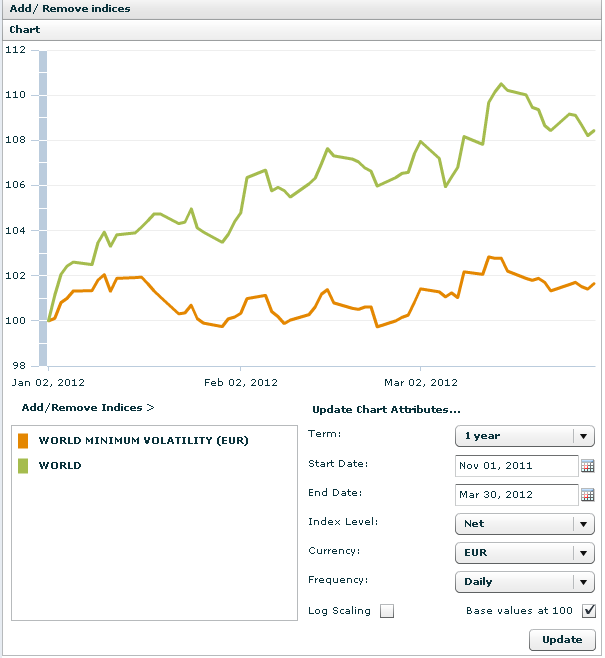Click the End Date input field
This screenshot has height=658, width=605.
point(515,495)
